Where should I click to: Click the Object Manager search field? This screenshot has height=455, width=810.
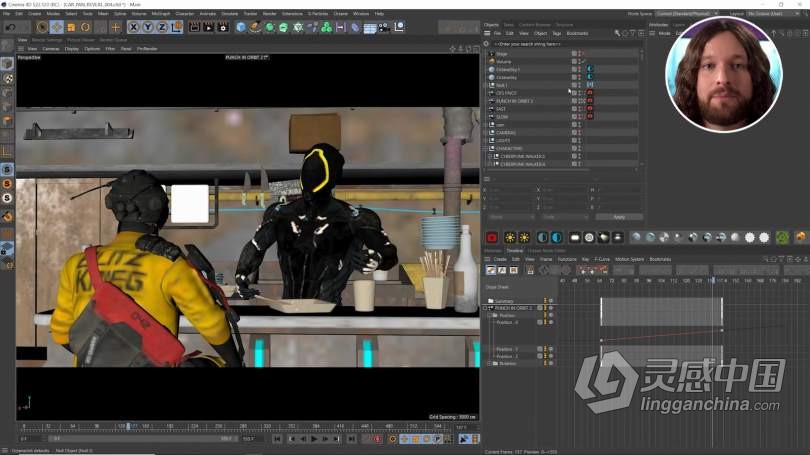pyautogui.click(x=566, y=44)
